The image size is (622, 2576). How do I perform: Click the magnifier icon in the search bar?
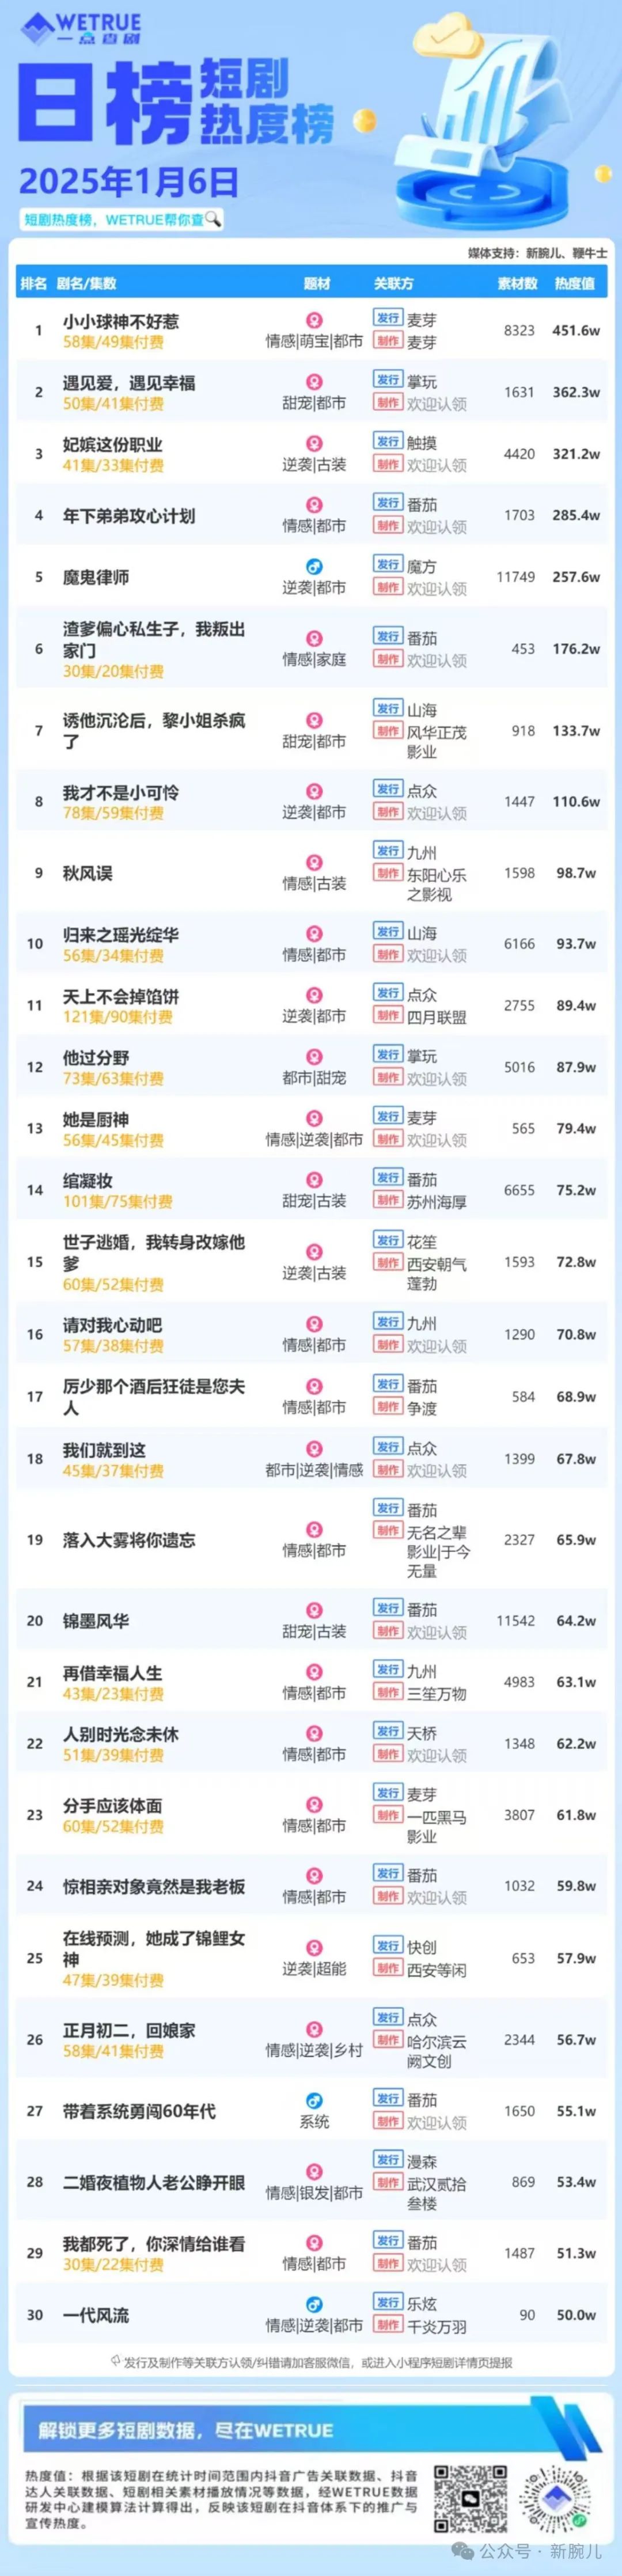pos(213,219)
